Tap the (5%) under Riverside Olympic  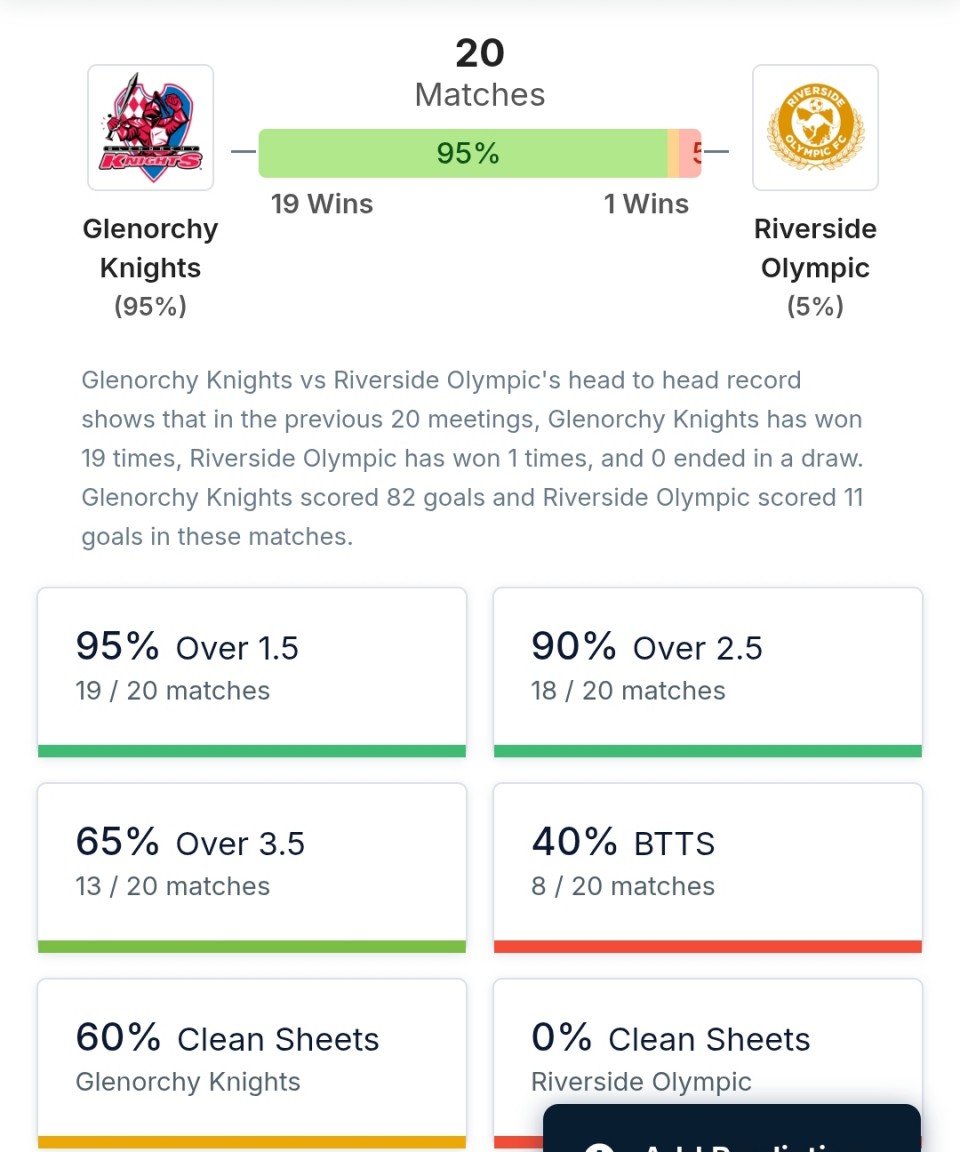click(x=815, y=306)
